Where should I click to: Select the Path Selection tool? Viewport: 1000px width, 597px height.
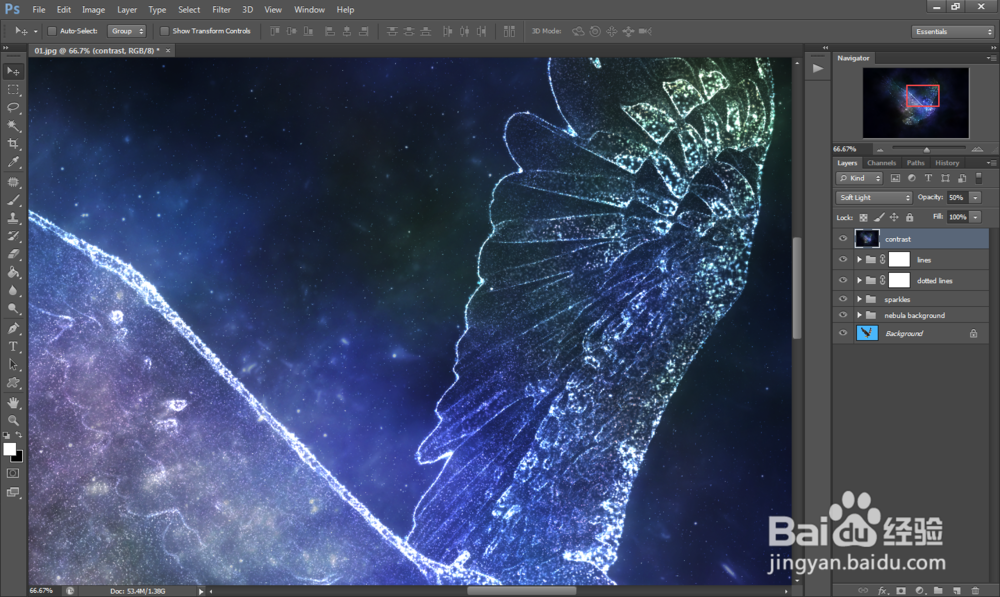13,365
